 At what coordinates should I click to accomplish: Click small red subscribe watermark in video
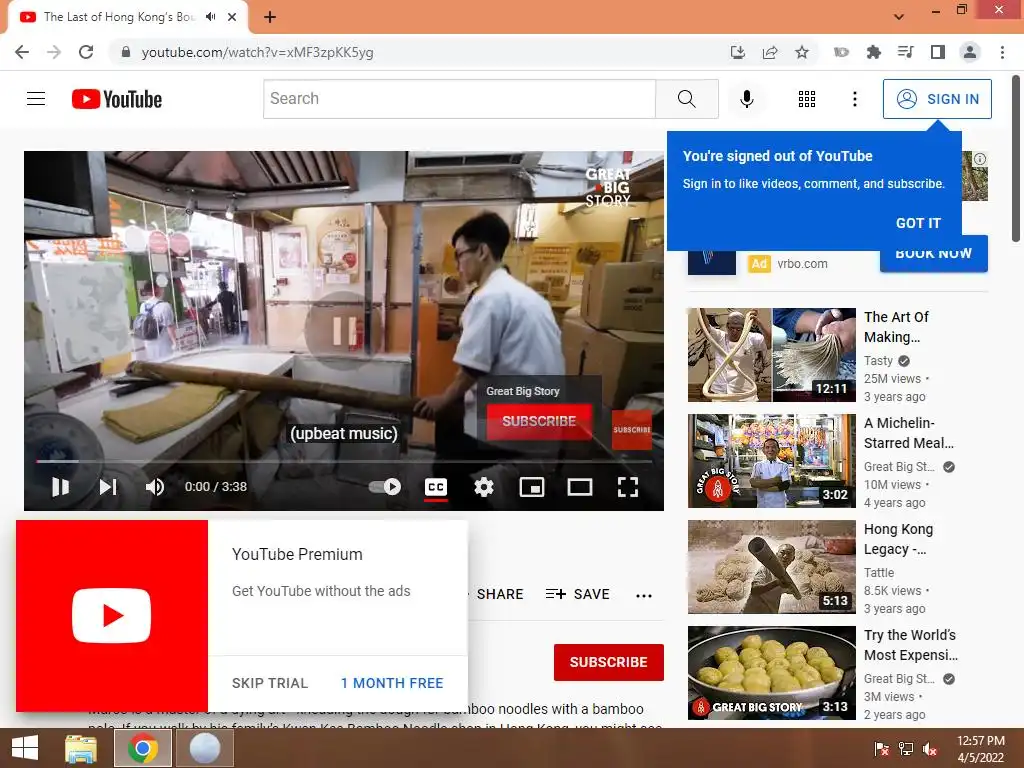[x=632, y=430]
